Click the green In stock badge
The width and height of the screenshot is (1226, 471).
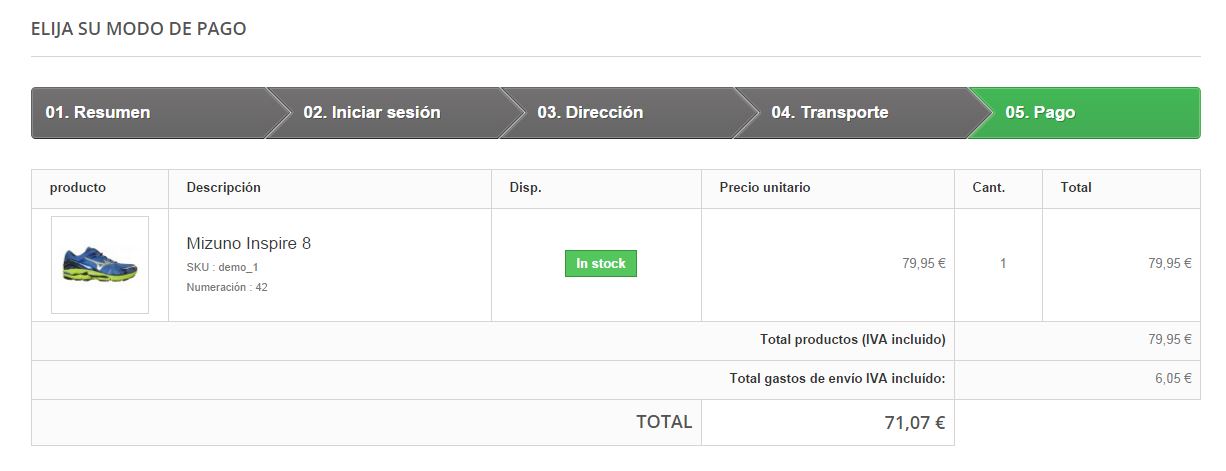pos(600,264)
